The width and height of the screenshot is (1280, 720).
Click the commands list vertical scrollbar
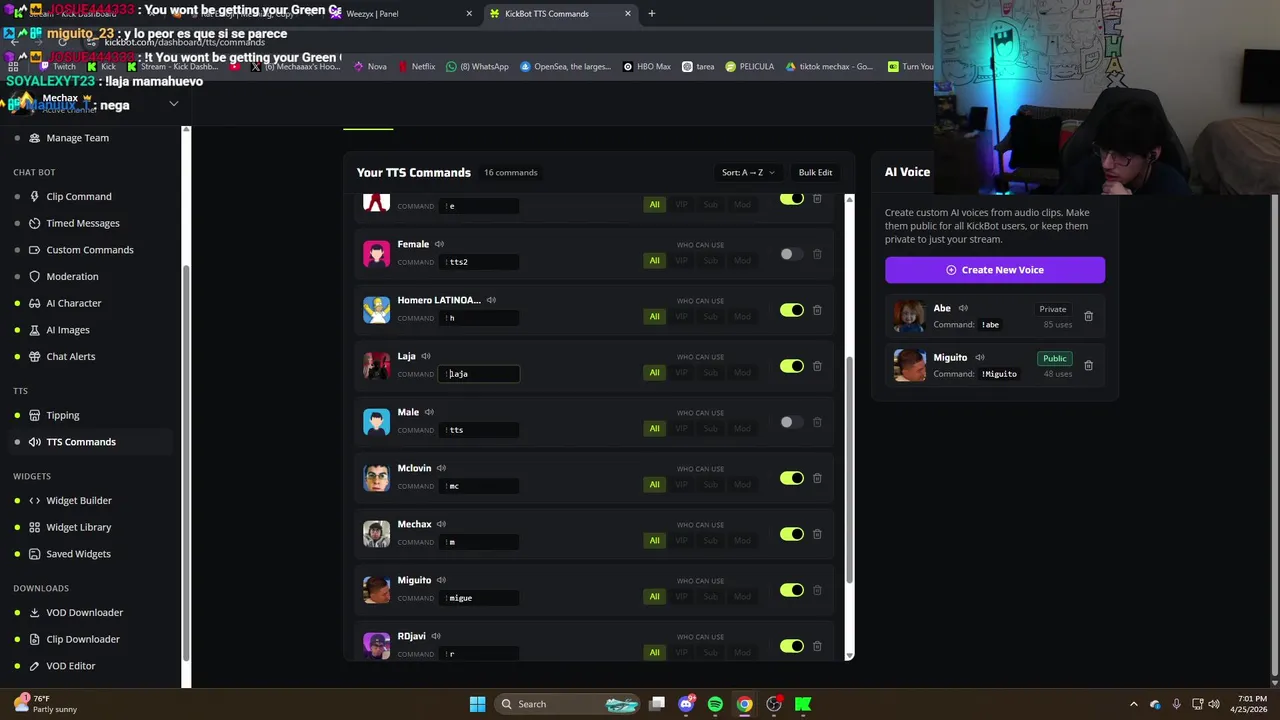[849, 470]
